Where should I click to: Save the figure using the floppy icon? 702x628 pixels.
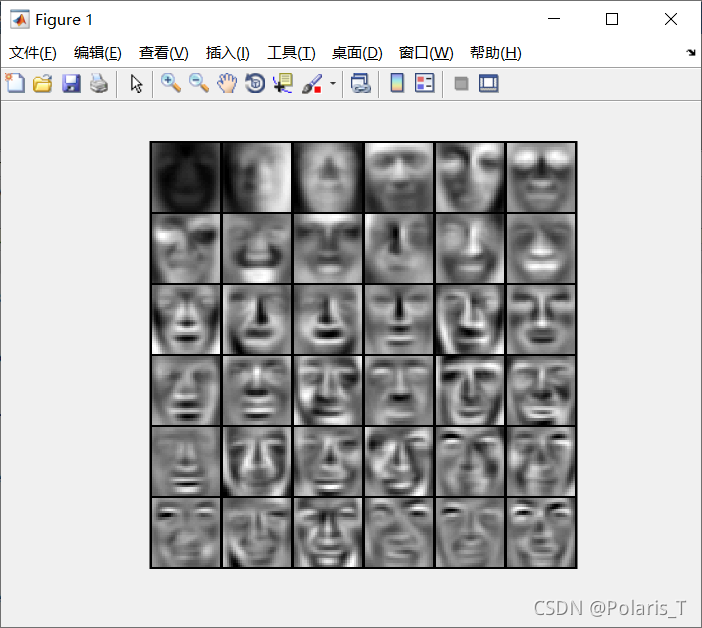71,84
